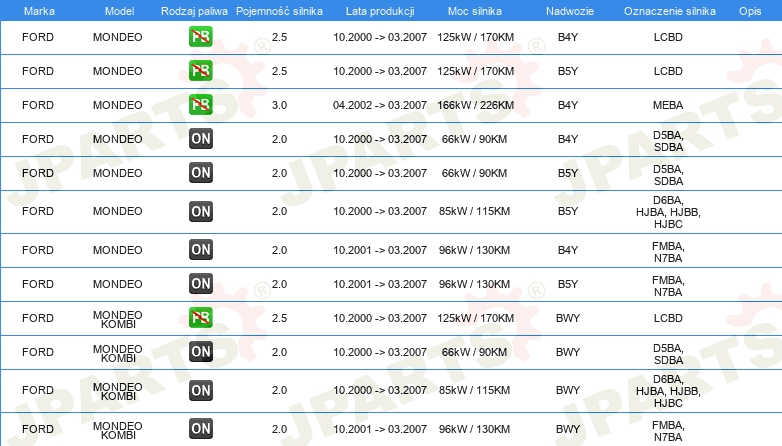Click MONDEO KOMBI model in the 66kW row
Viewport: 782px width, 446px height.
[118, 354]
